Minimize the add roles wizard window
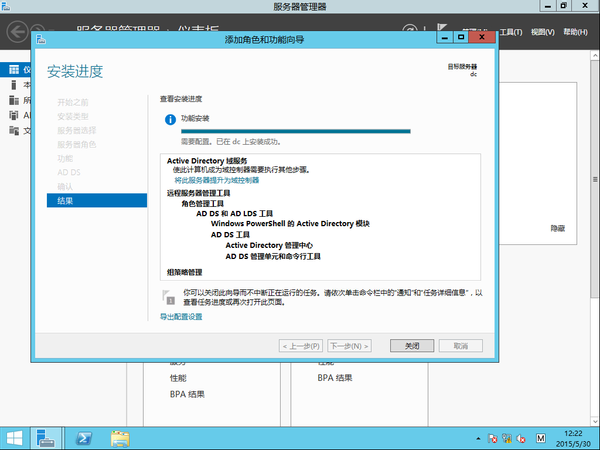Screen dimensions: 600x450 tap(445, 37)
